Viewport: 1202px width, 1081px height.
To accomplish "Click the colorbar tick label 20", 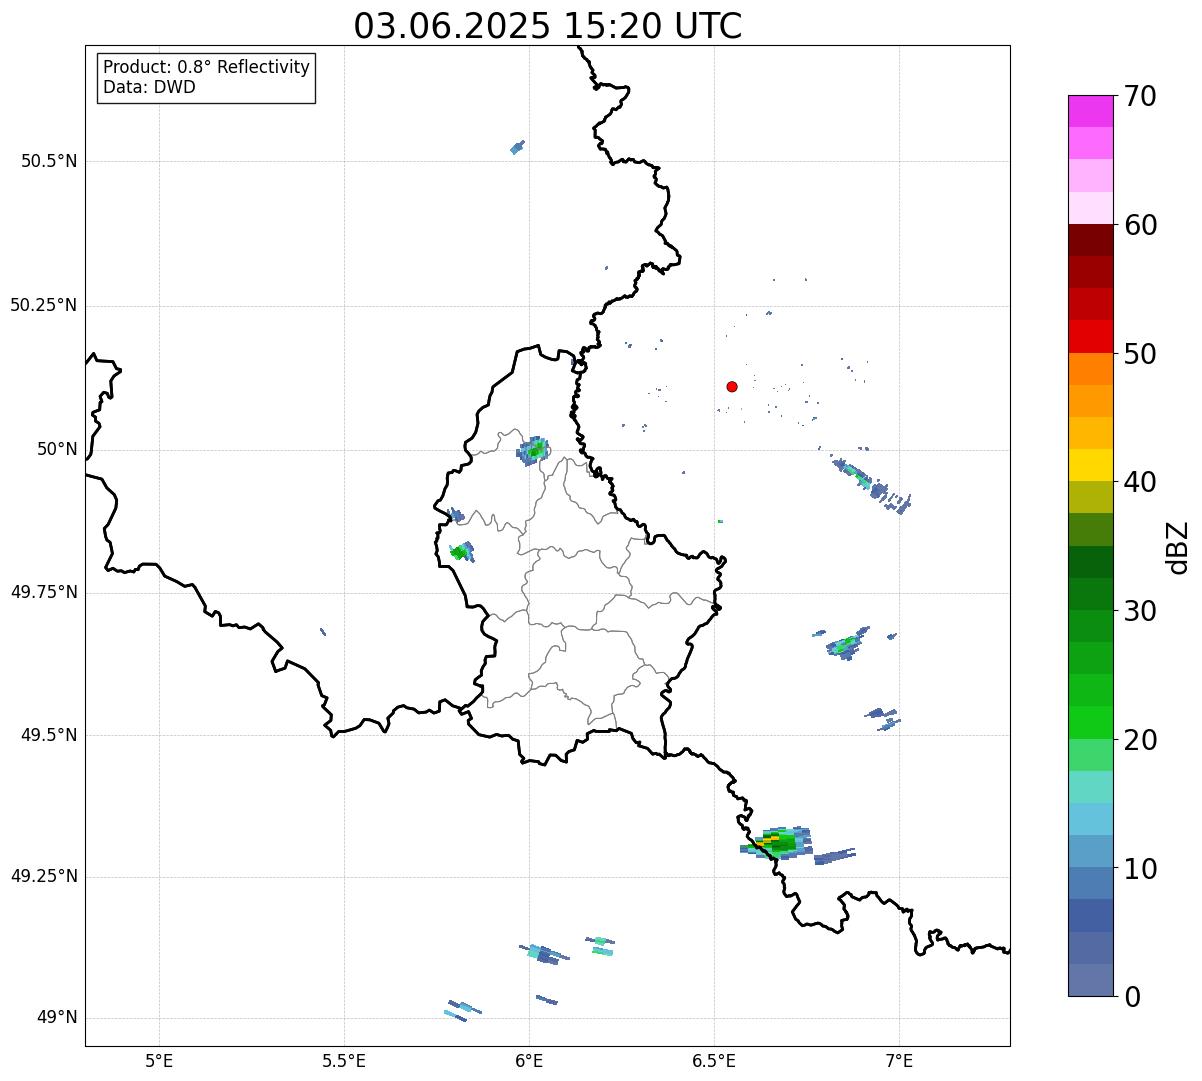I will 1140,740.
